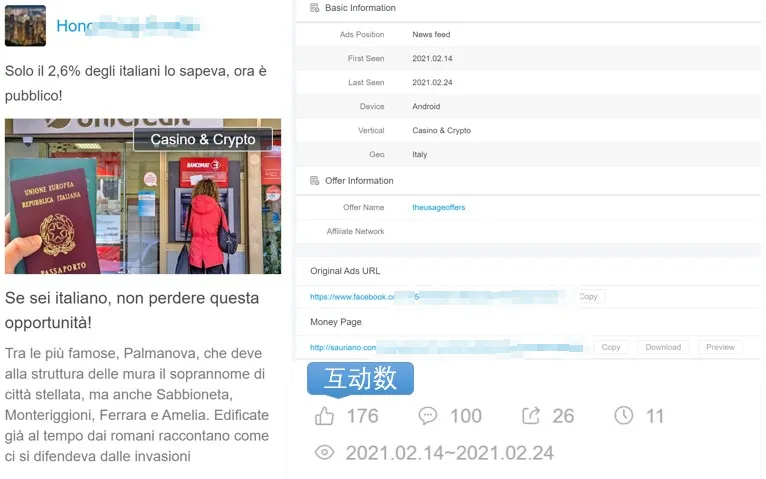This screenshot has height=479, width=766.
Task: Click the 'Affiliate Network' label
Action: pyautogui.click(x=355, y=231)
